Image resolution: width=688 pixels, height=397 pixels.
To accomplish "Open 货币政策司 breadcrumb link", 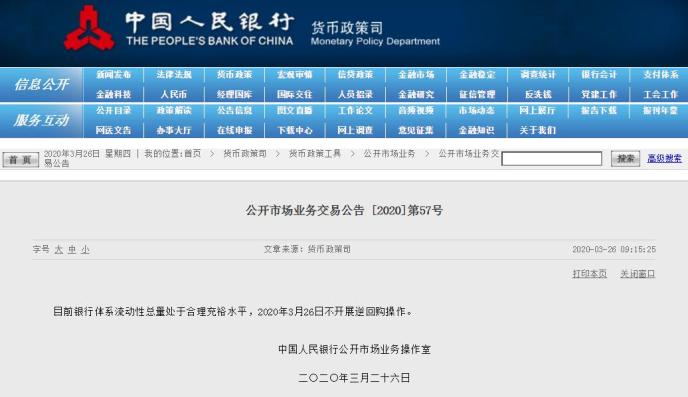I will click(245, 154).
